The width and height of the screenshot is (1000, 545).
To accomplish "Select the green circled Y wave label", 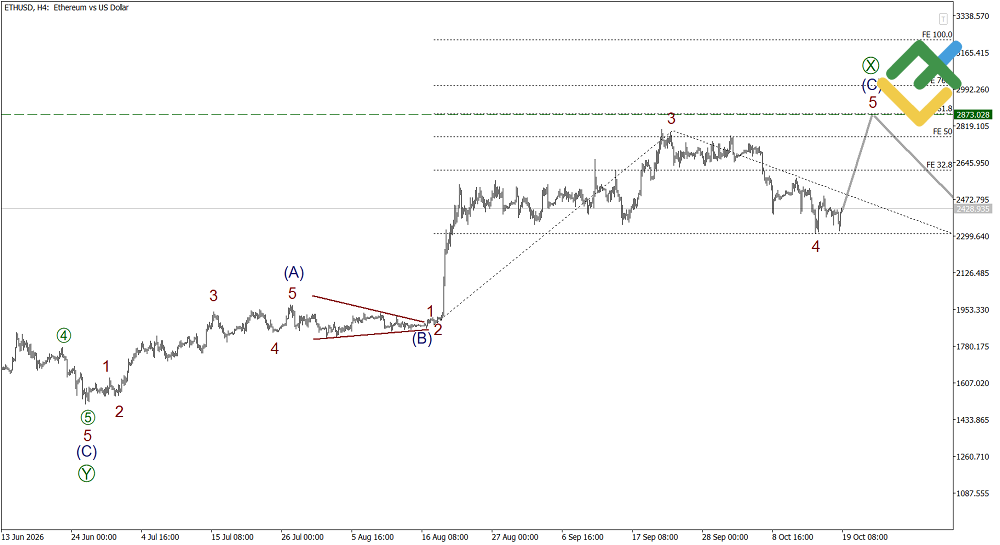I will [87, 474].
